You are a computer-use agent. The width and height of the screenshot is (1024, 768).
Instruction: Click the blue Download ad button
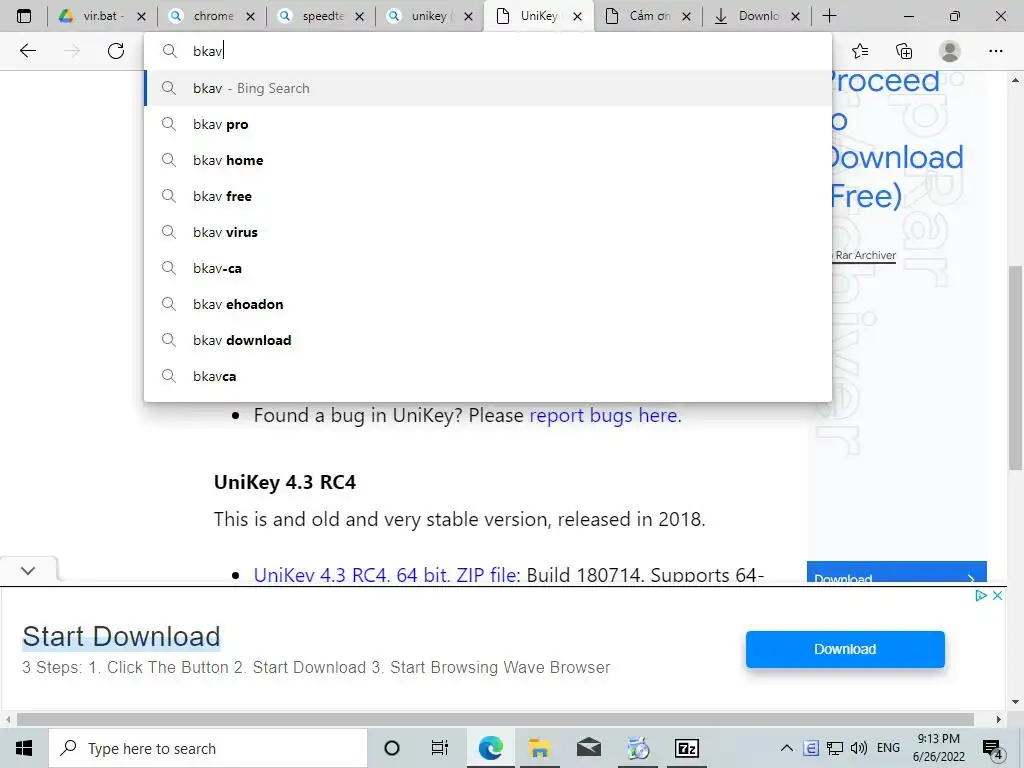(x=845, y=649)
